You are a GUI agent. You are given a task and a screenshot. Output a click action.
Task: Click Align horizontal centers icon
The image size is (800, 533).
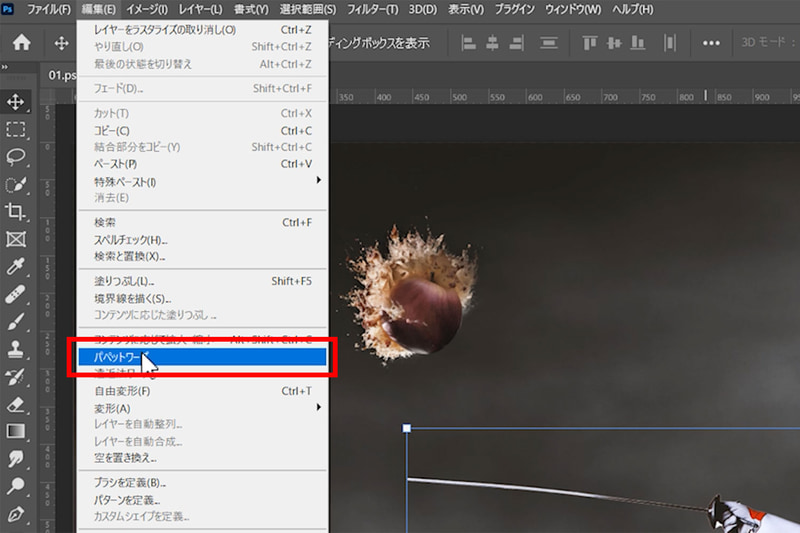point(492,43)
